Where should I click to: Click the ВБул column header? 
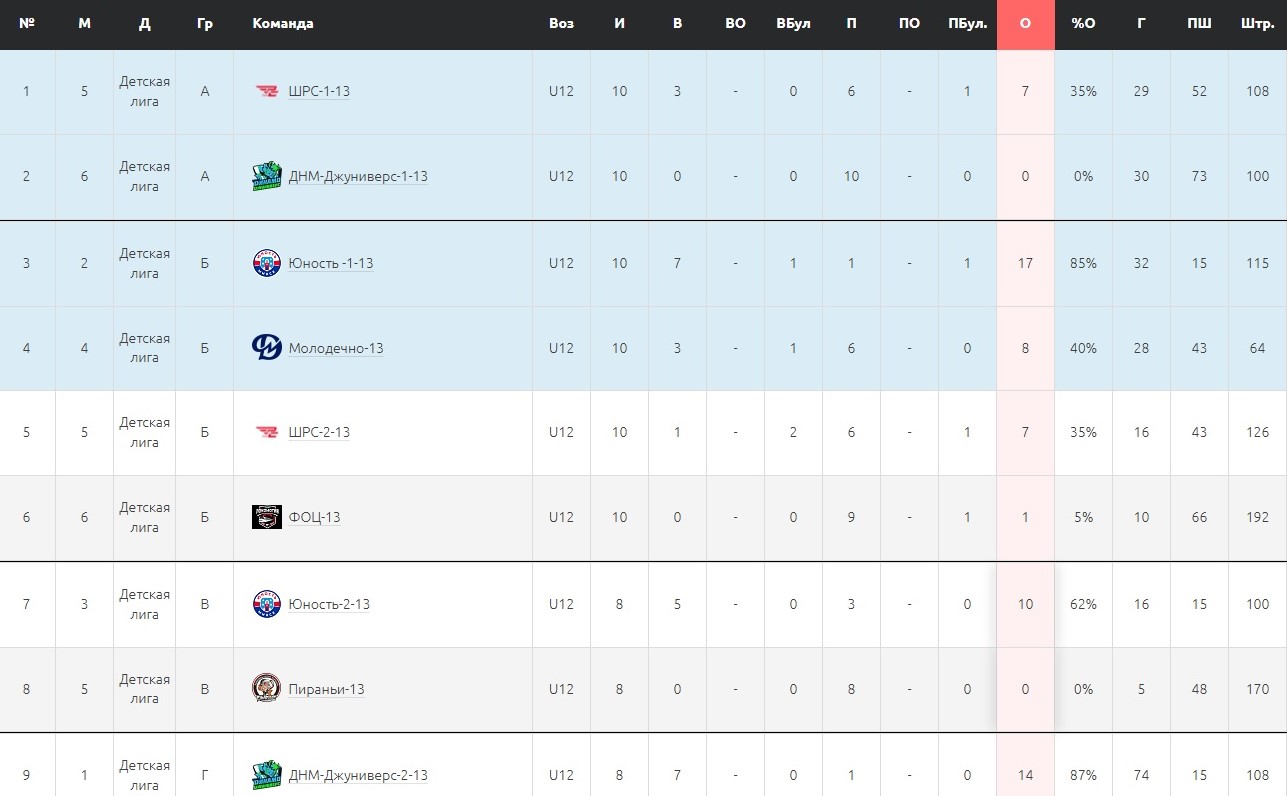pos(793,24)
